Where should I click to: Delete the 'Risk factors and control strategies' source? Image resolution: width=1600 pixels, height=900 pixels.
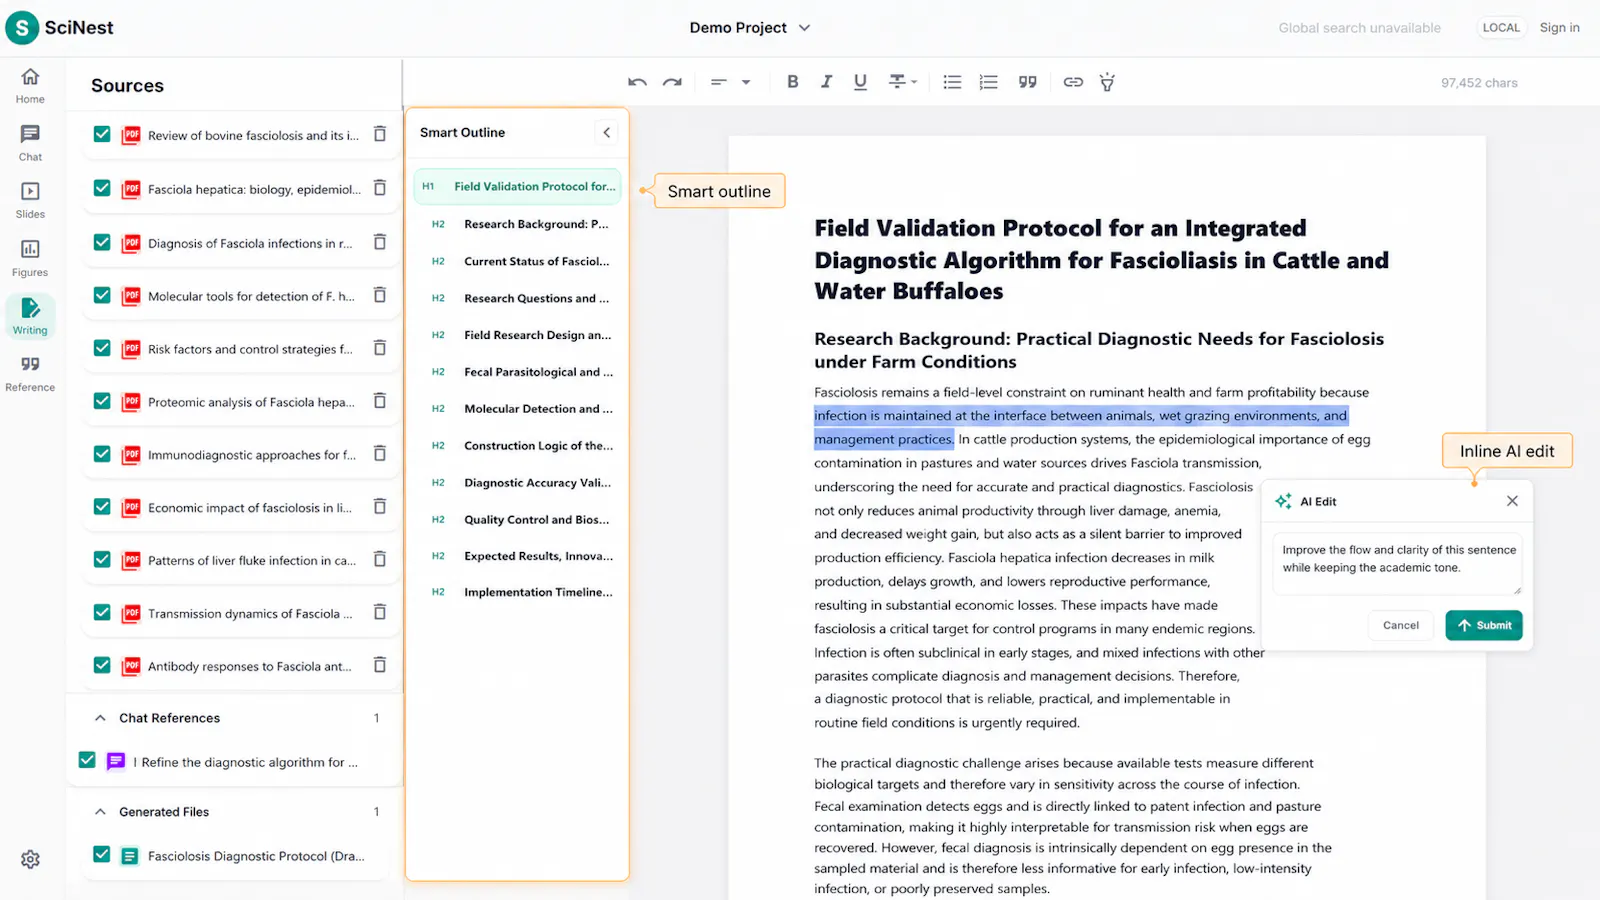380,348
